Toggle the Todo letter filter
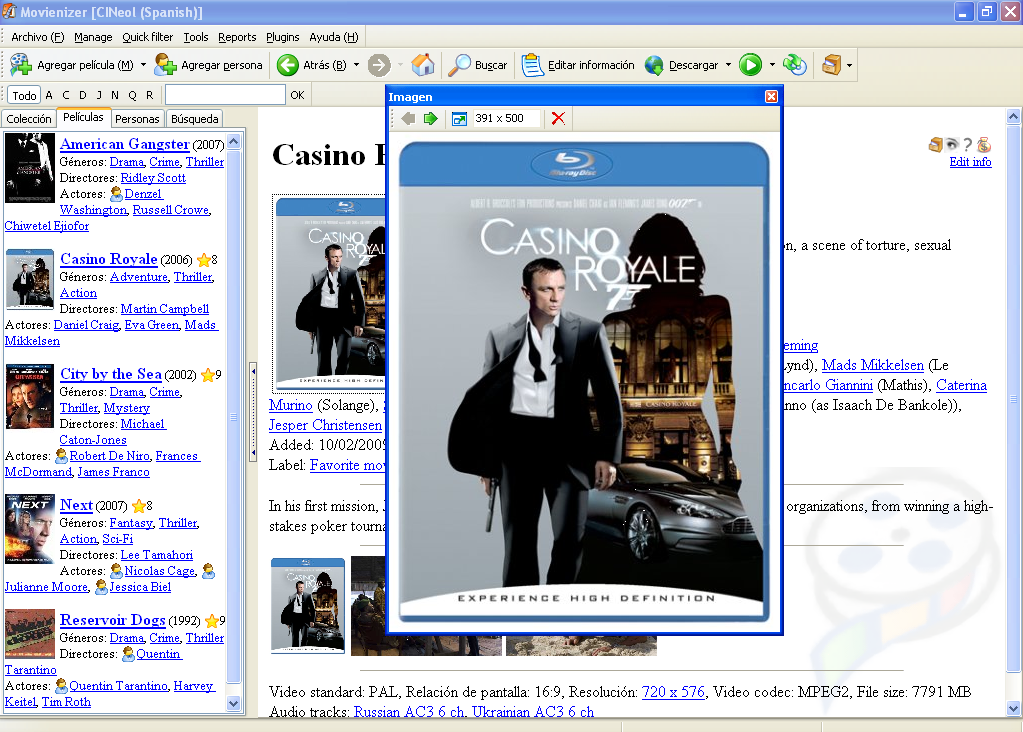This screenshot has width=1023, height=732. point(24,95)
